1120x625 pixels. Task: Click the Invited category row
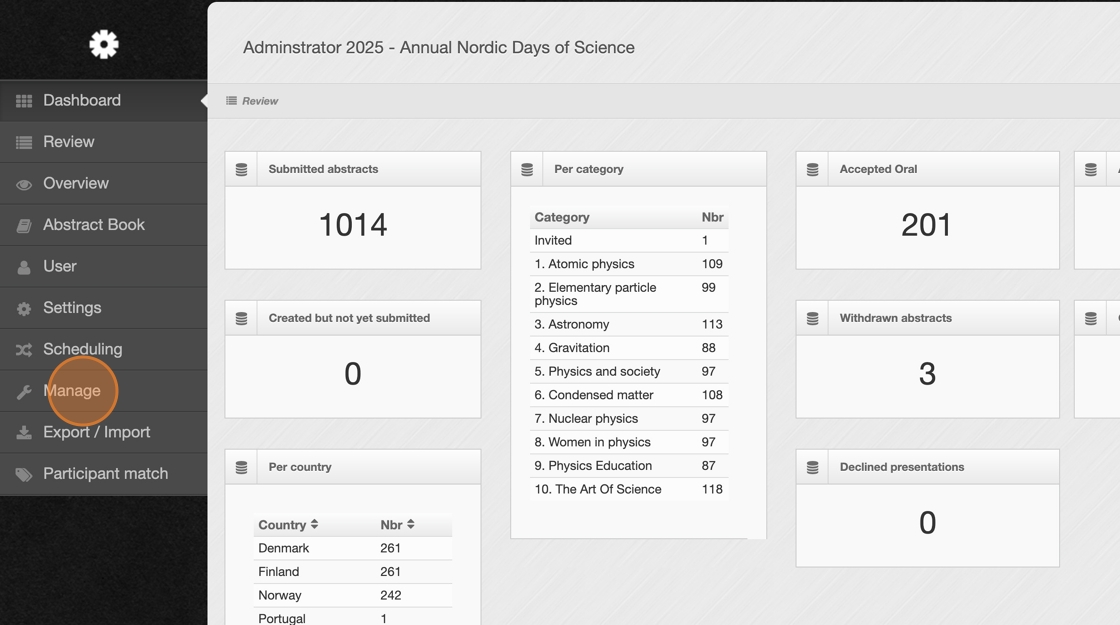[629, 241]
